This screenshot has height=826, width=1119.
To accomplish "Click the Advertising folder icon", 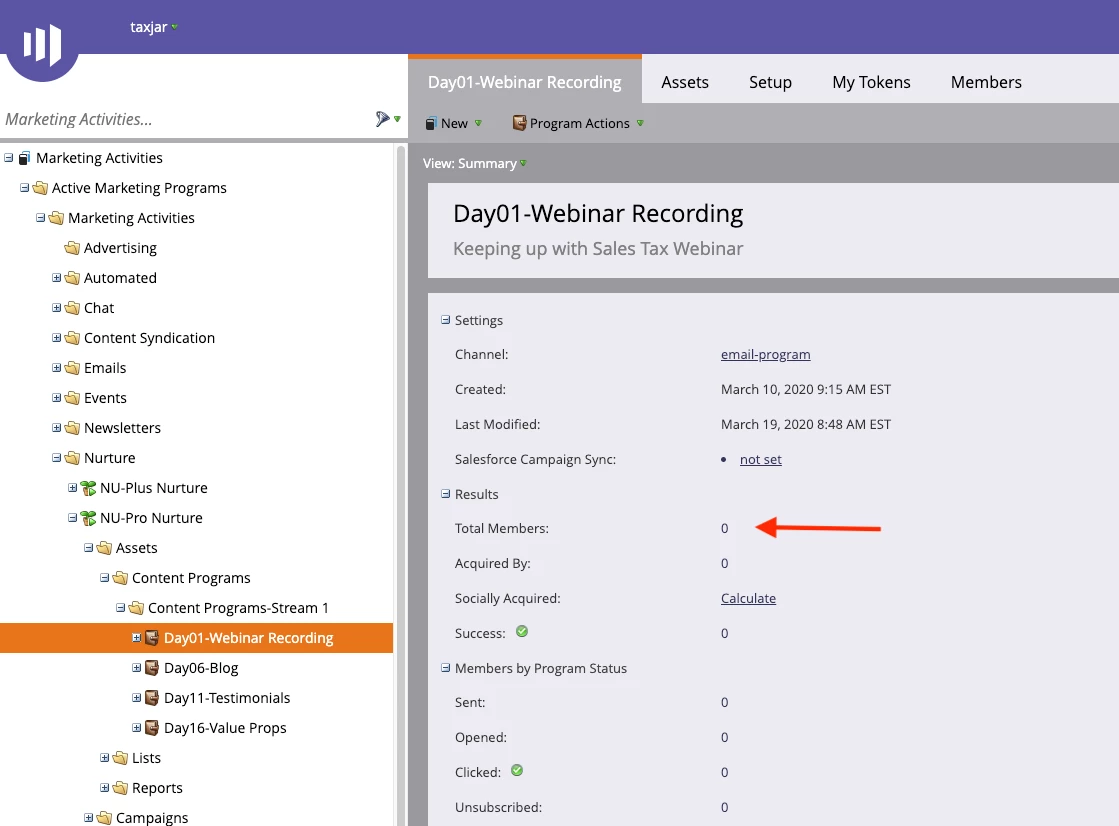I will coord(72,248).
